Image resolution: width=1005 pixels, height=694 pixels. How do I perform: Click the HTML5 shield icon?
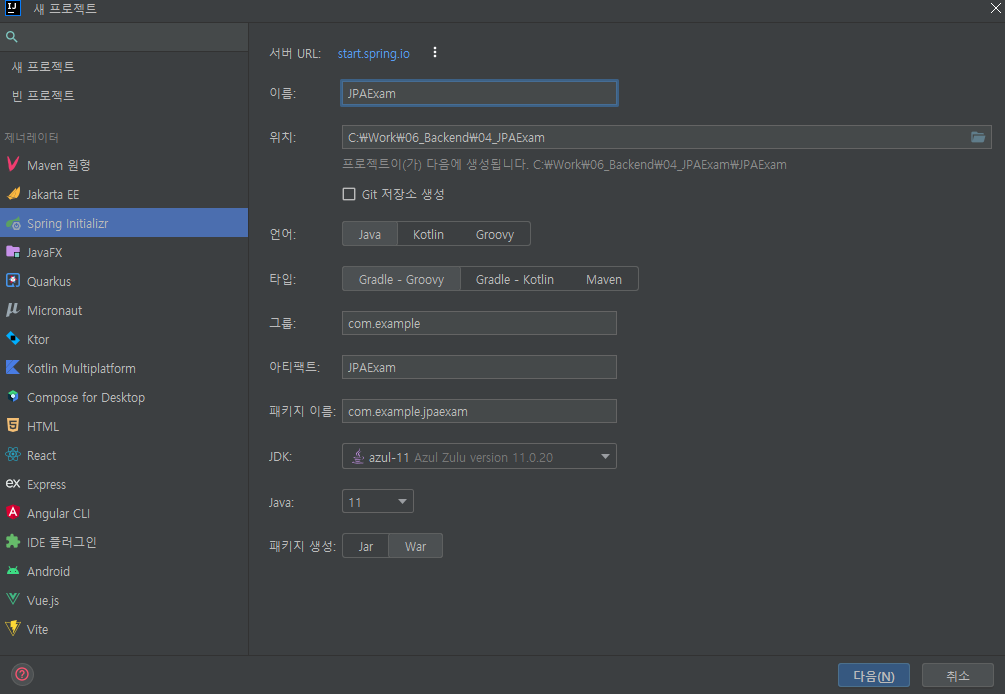pyautogui.click(x=13, y=425)
